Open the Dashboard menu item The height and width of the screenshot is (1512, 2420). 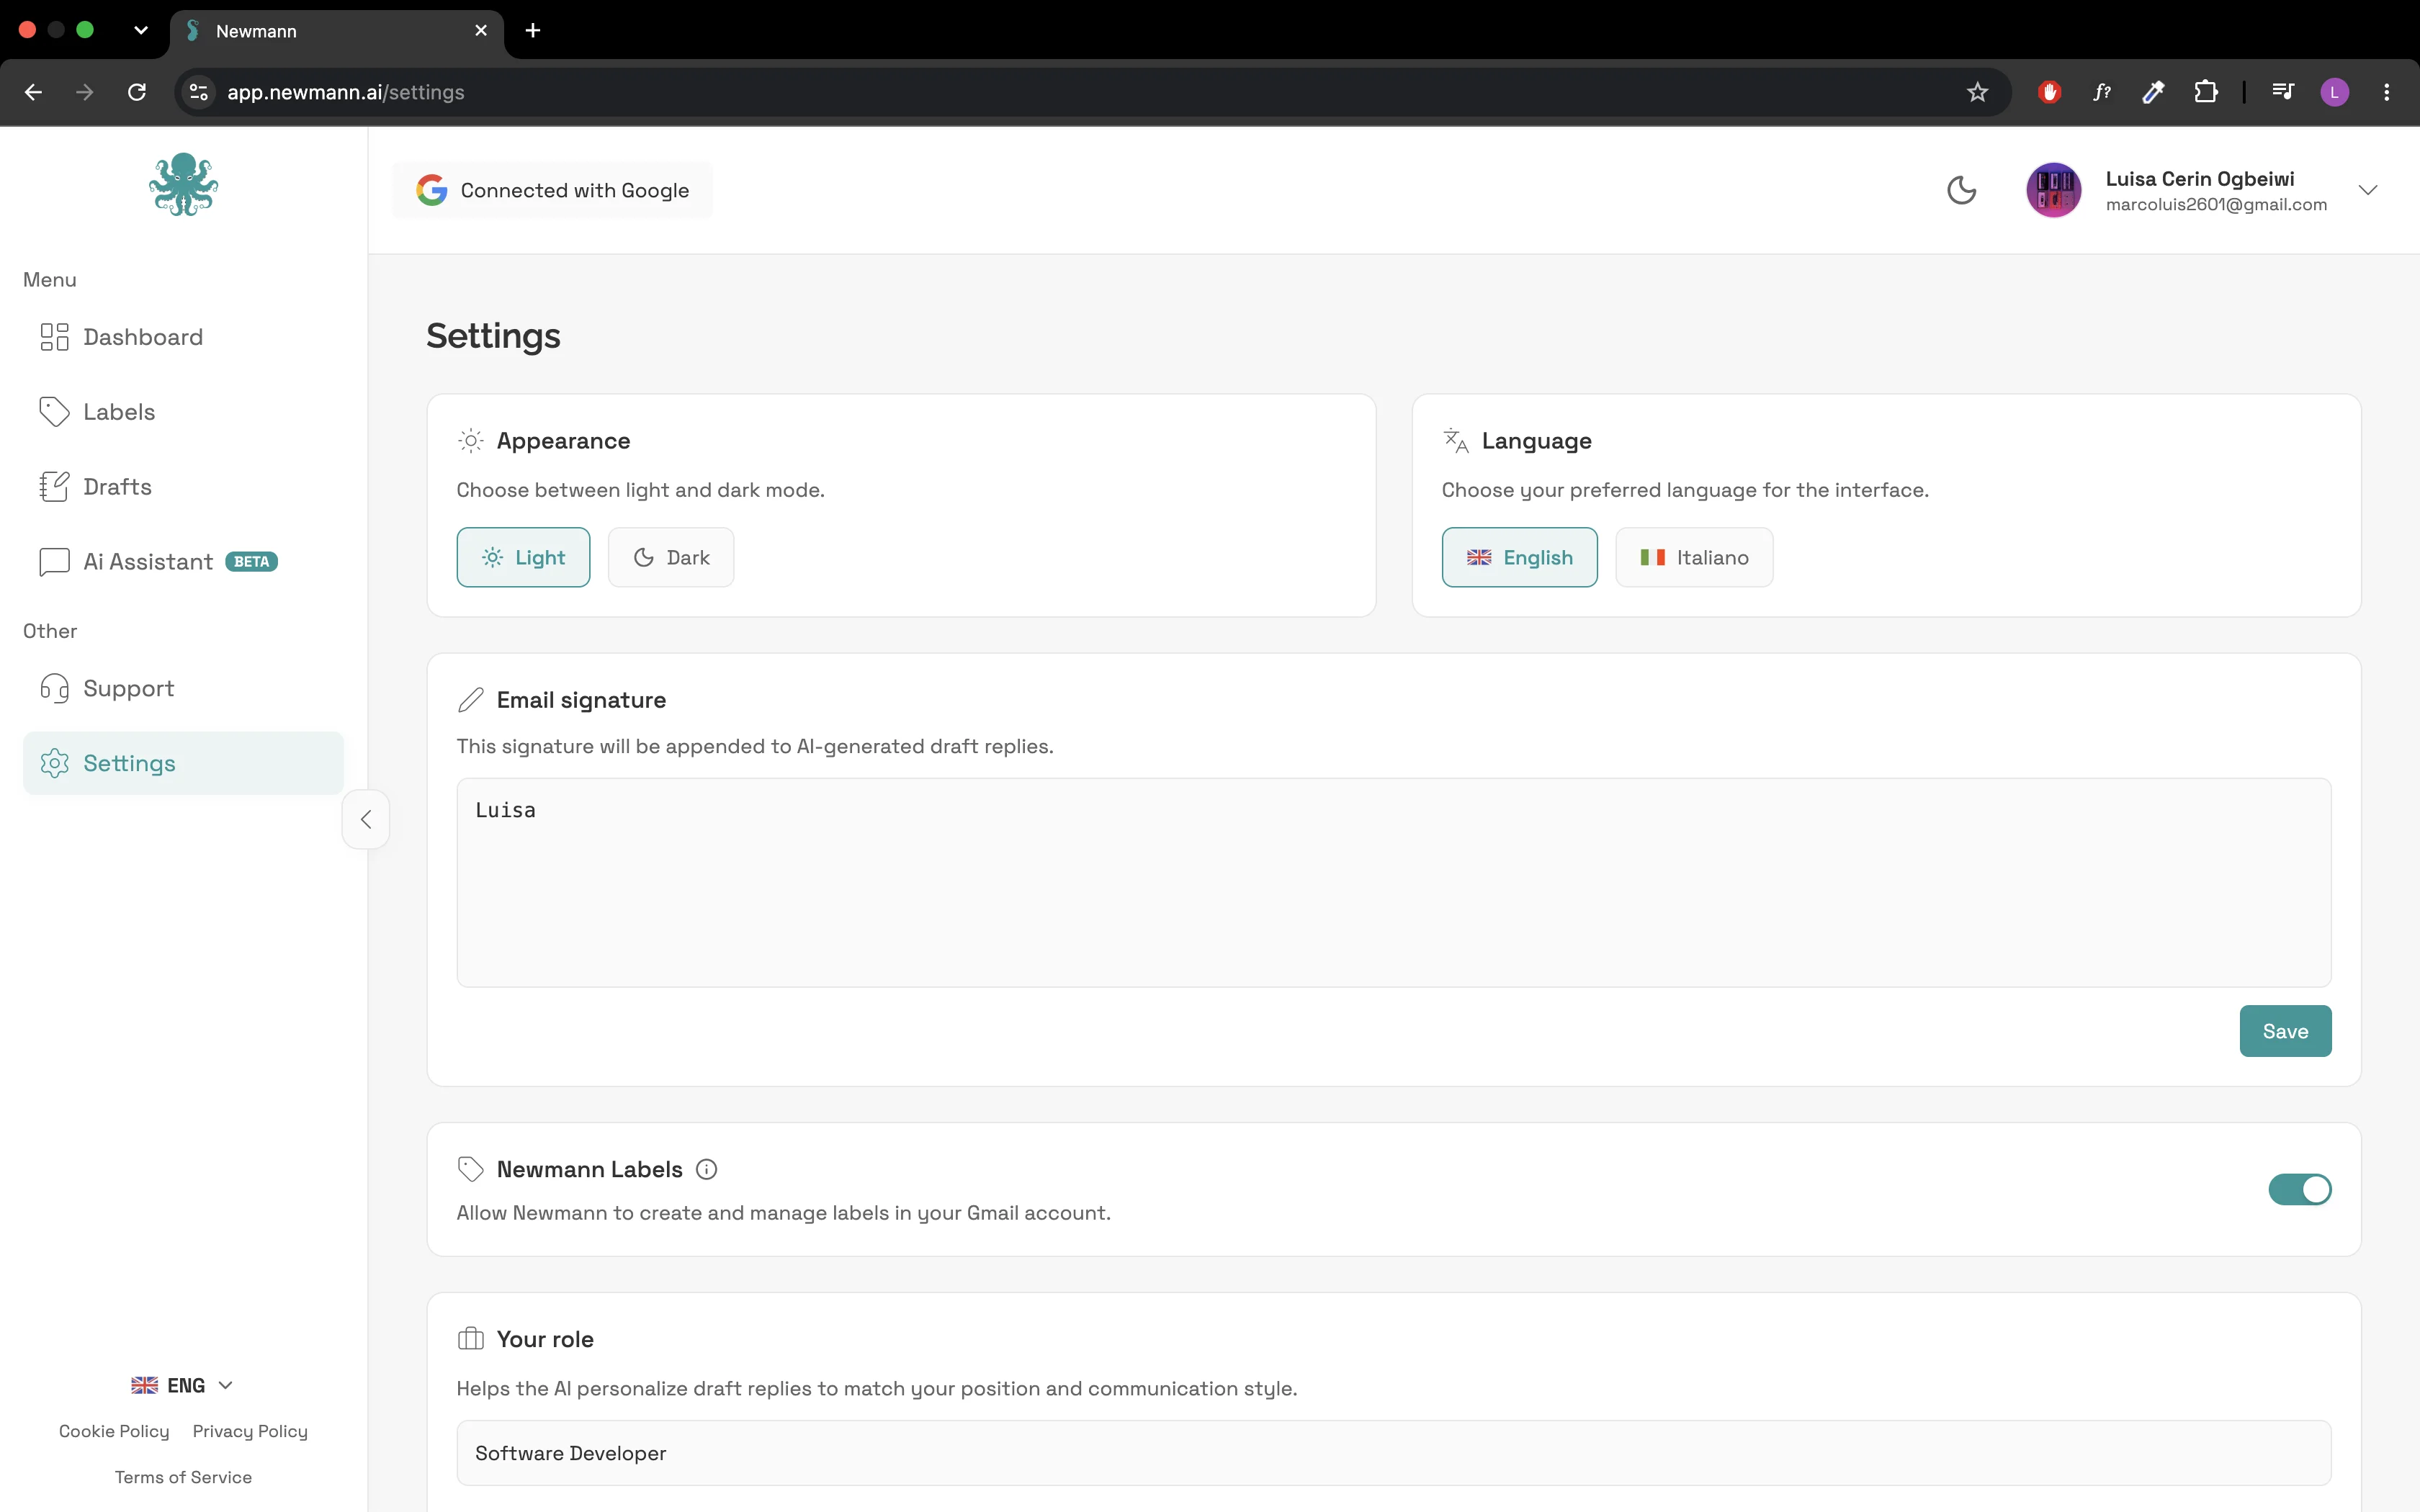pyautogui.click(x=183, y=337)
